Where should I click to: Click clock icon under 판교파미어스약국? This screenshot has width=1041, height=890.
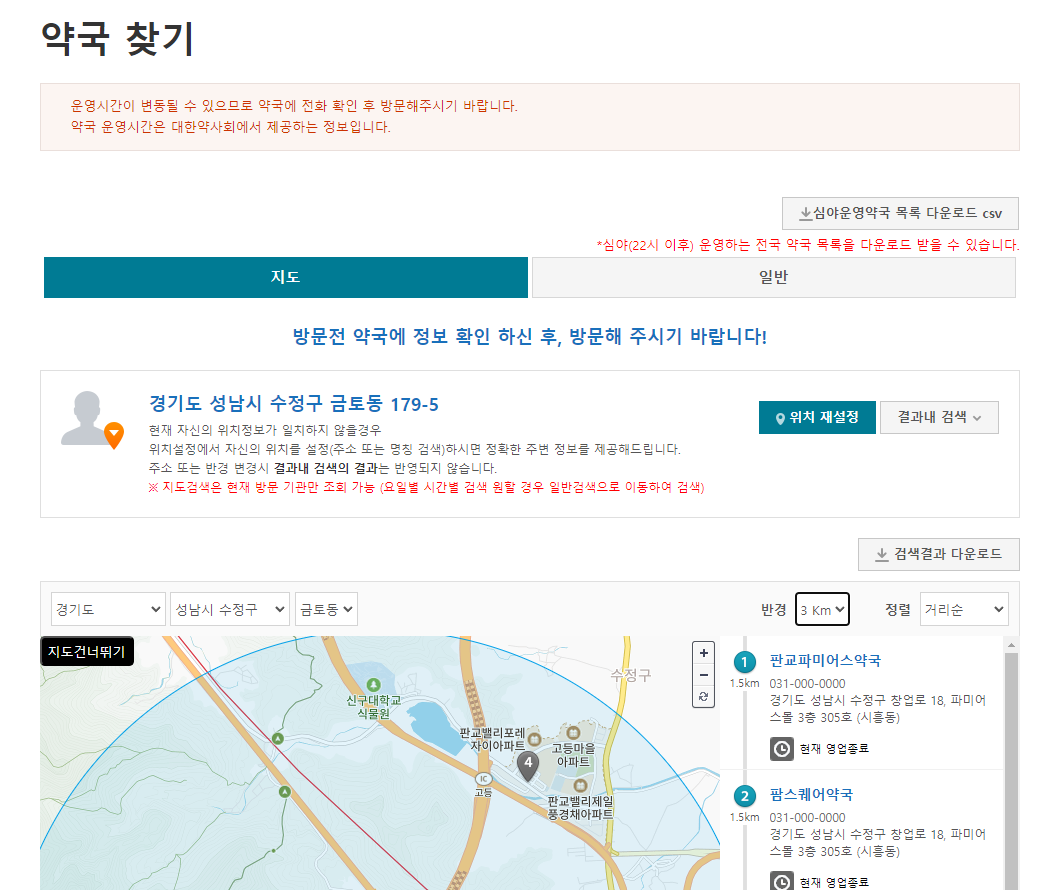coord(782,749)
